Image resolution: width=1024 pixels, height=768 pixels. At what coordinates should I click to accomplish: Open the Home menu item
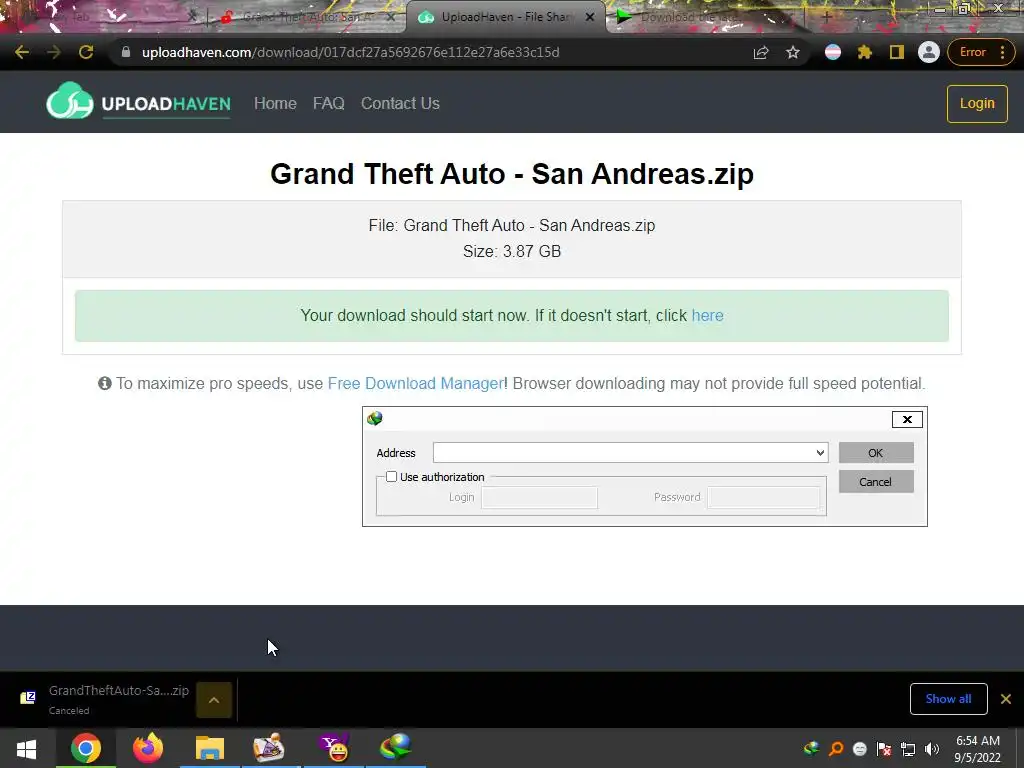pos(275,103)
